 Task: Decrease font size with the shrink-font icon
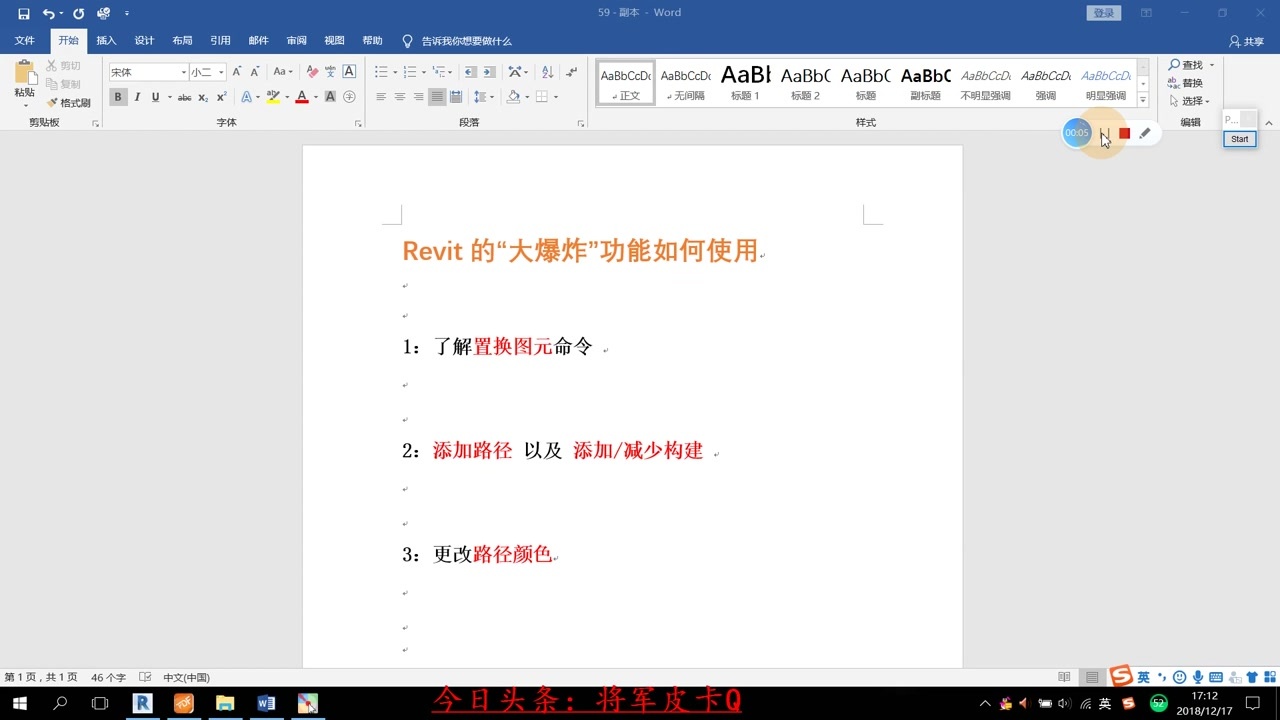pyautogui.click(x=255, y=72)
